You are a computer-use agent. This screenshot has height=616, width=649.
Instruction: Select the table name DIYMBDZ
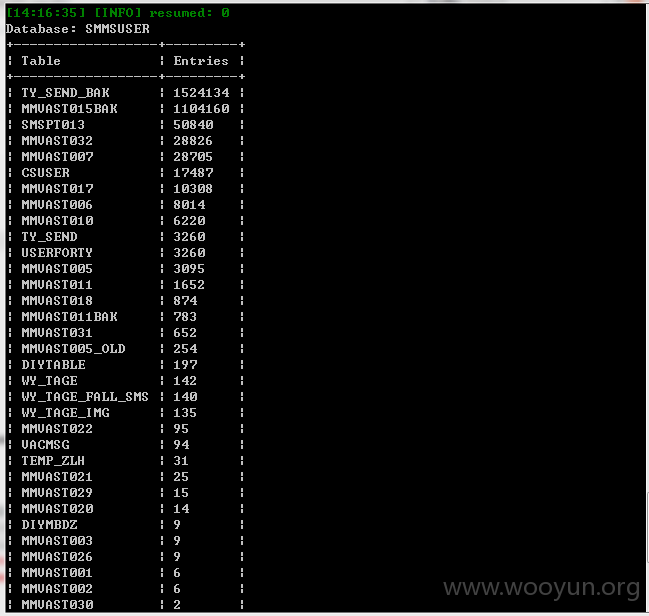coord(49,525)
